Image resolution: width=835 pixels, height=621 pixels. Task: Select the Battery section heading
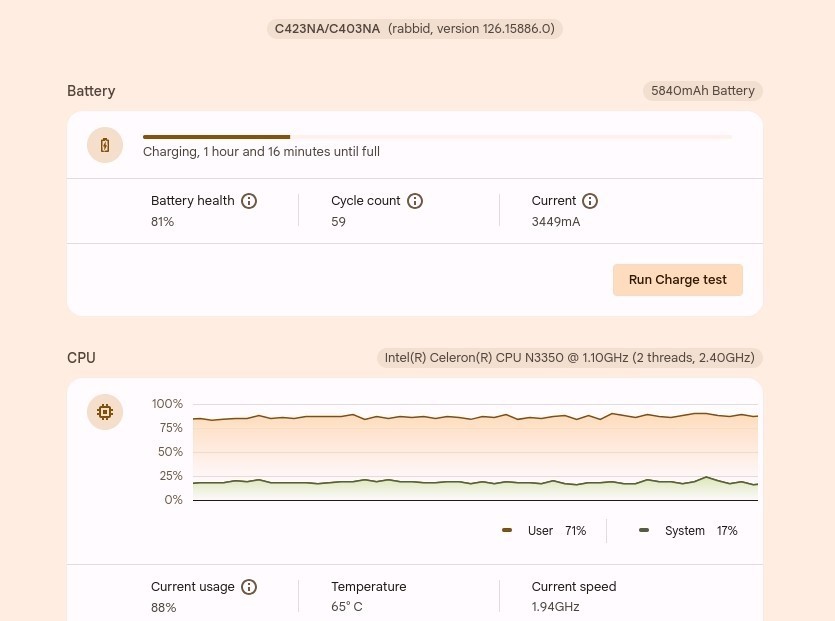91,91
